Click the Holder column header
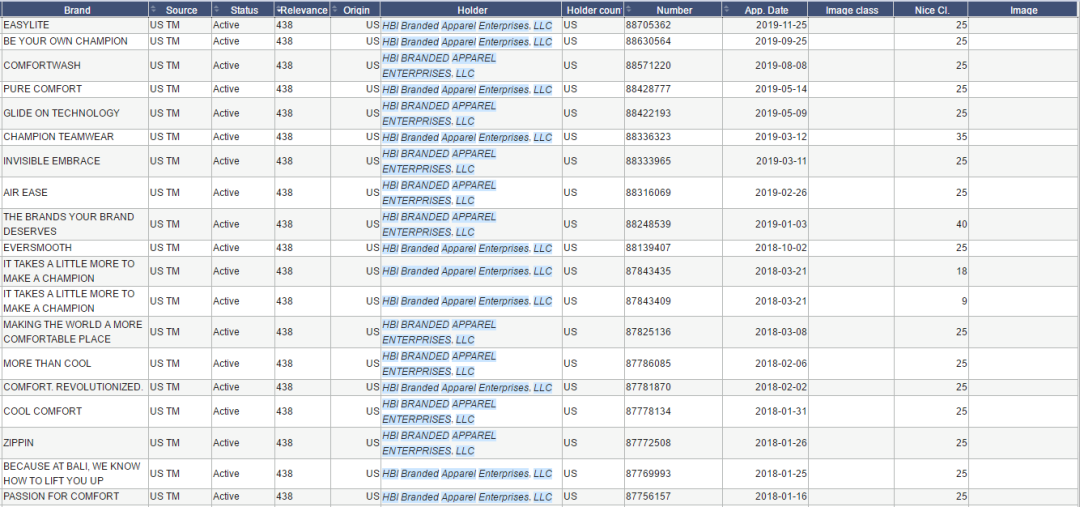The width and height of the screenshot is (1080, 507). click(472, 10)
